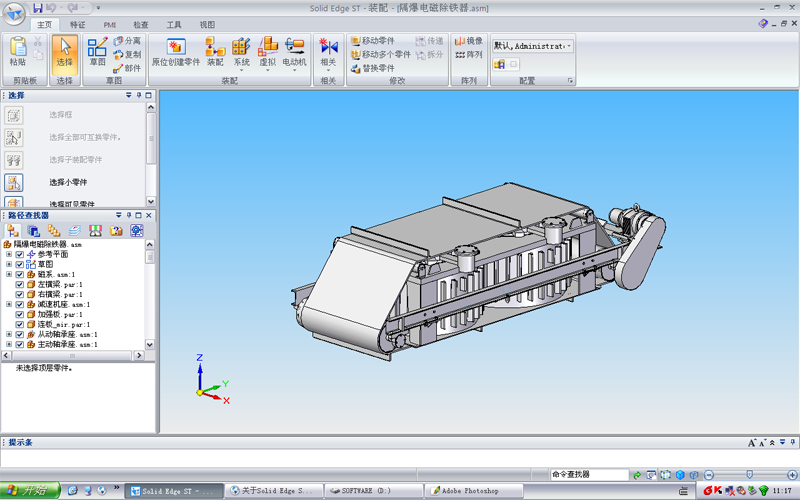Open the SOFTWARE (D:) taskbar window
This screenshot has height=500, width=800.
click(374, 491)
